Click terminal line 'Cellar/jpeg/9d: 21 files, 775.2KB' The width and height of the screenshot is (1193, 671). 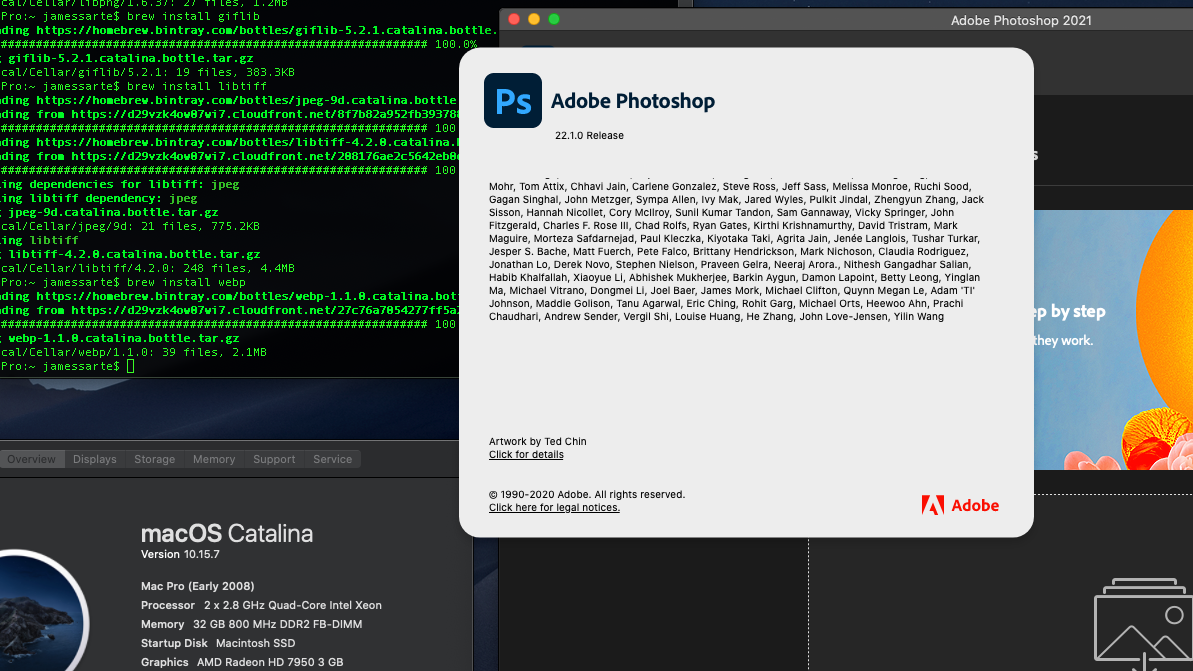click(x=130, y=226)
